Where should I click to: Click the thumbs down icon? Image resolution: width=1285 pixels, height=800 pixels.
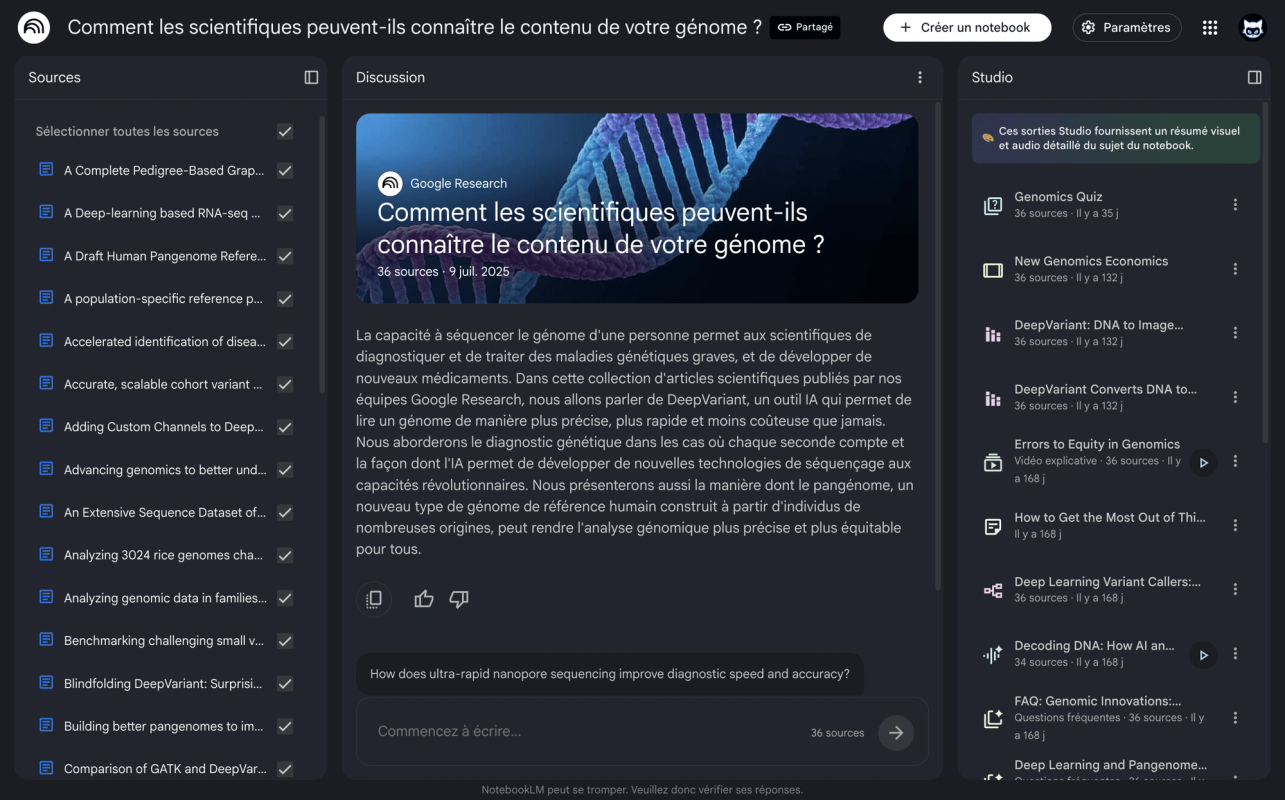[x=459, y=599]
